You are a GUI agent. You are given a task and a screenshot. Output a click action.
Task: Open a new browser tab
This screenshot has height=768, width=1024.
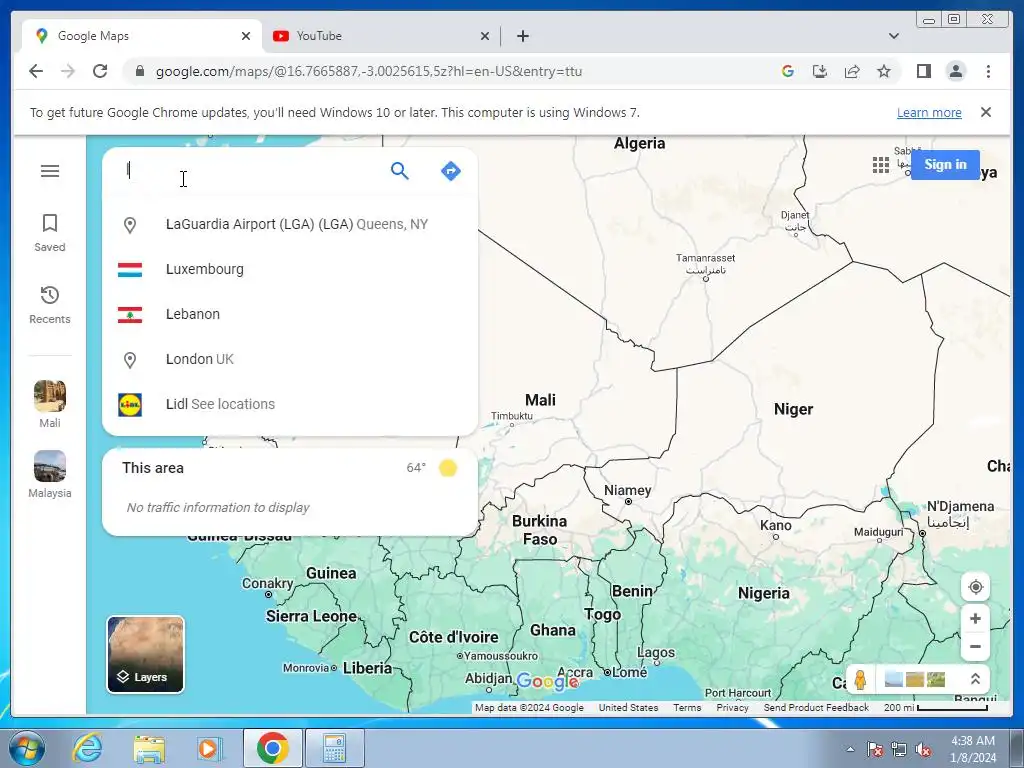pos(522,36)
